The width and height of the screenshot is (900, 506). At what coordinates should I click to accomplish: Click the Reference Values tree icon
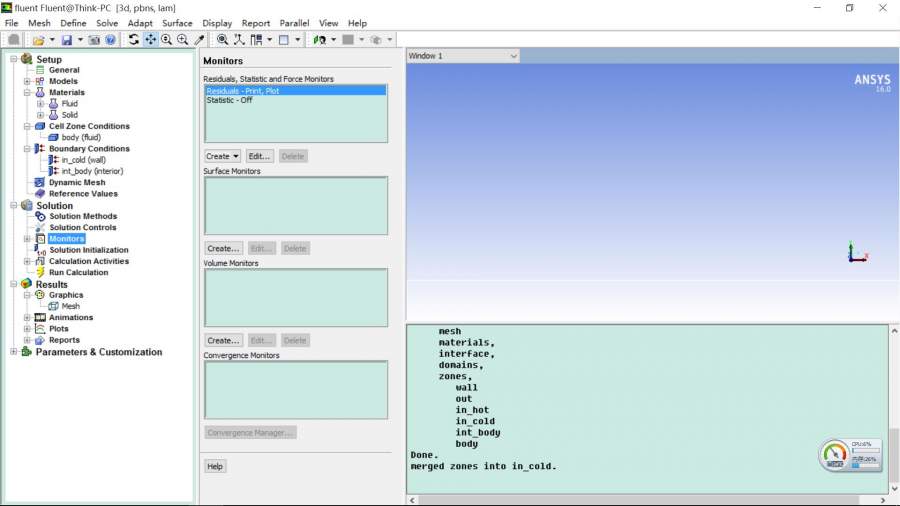pyautogui.click(x=40, y=194)
